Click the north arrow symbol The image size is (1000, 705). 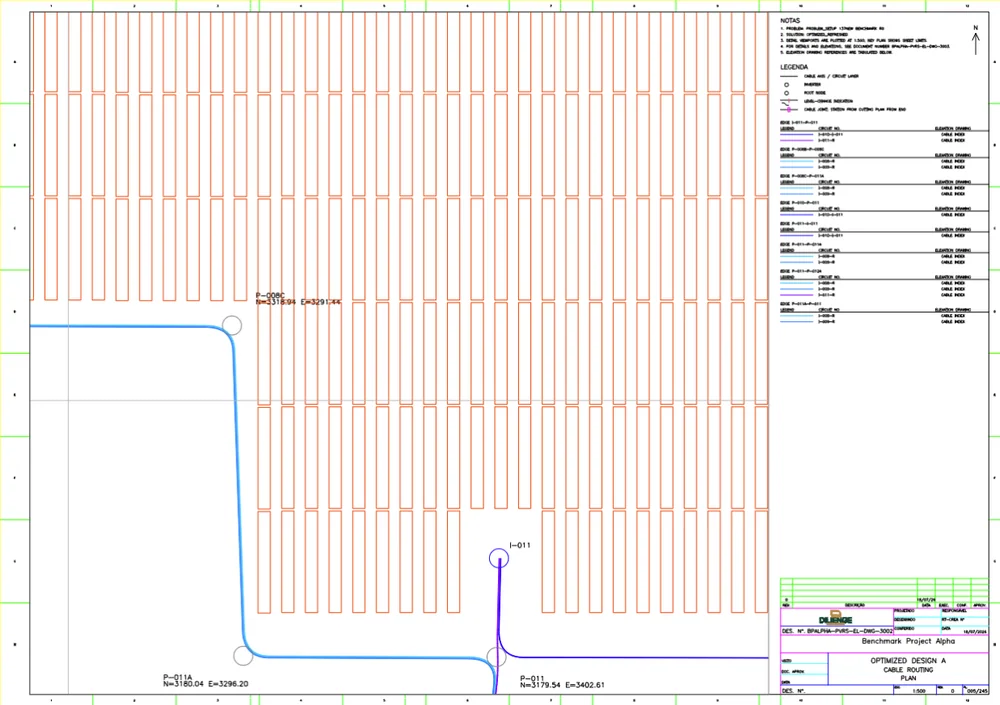coord(975,41)
